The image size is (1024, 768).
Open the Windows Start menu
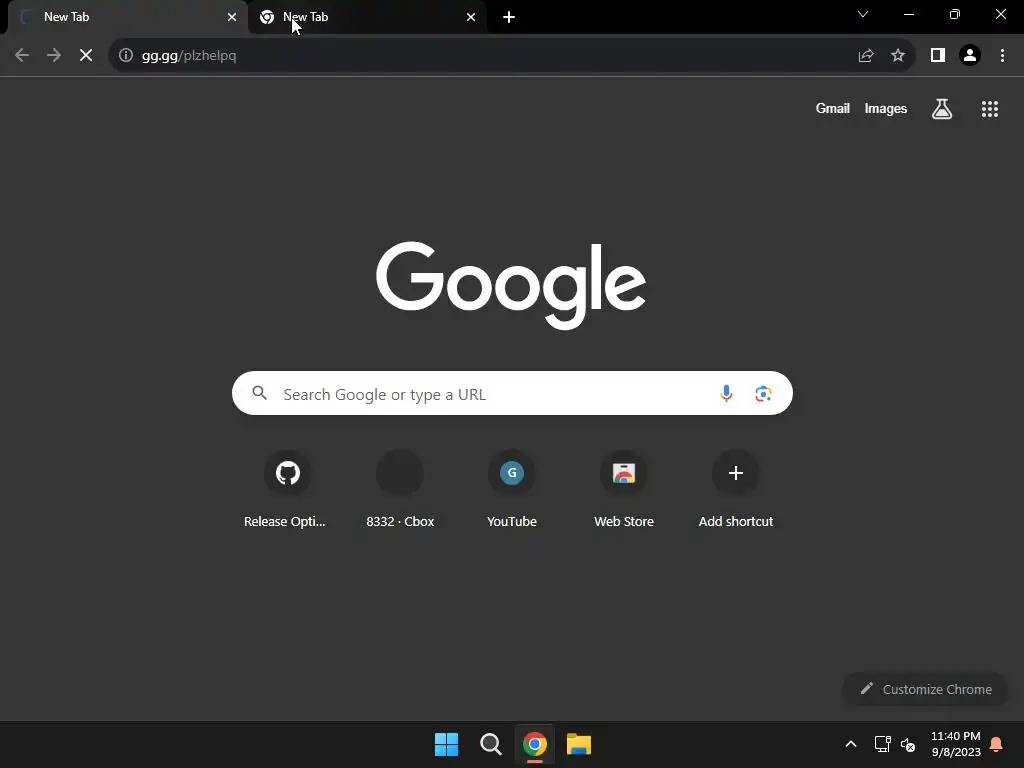[447, 744]
